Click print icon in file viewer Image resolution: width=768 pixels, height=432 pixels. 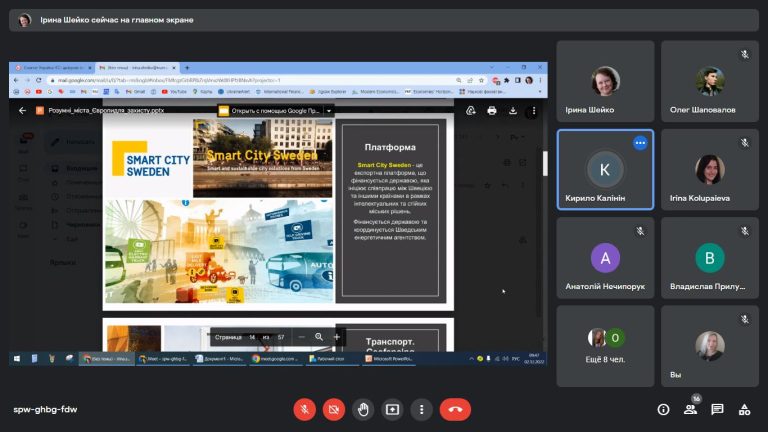492,111
